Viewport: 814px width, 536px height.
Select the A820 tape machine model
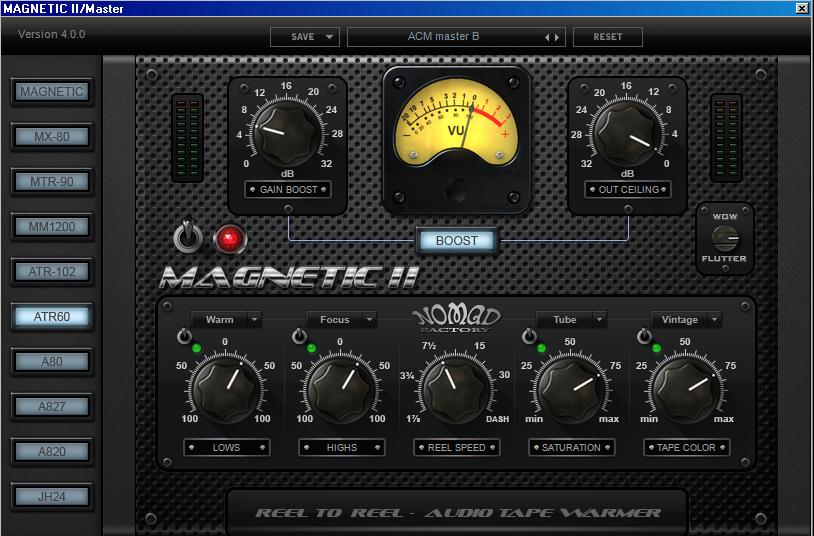click(52, 451)
